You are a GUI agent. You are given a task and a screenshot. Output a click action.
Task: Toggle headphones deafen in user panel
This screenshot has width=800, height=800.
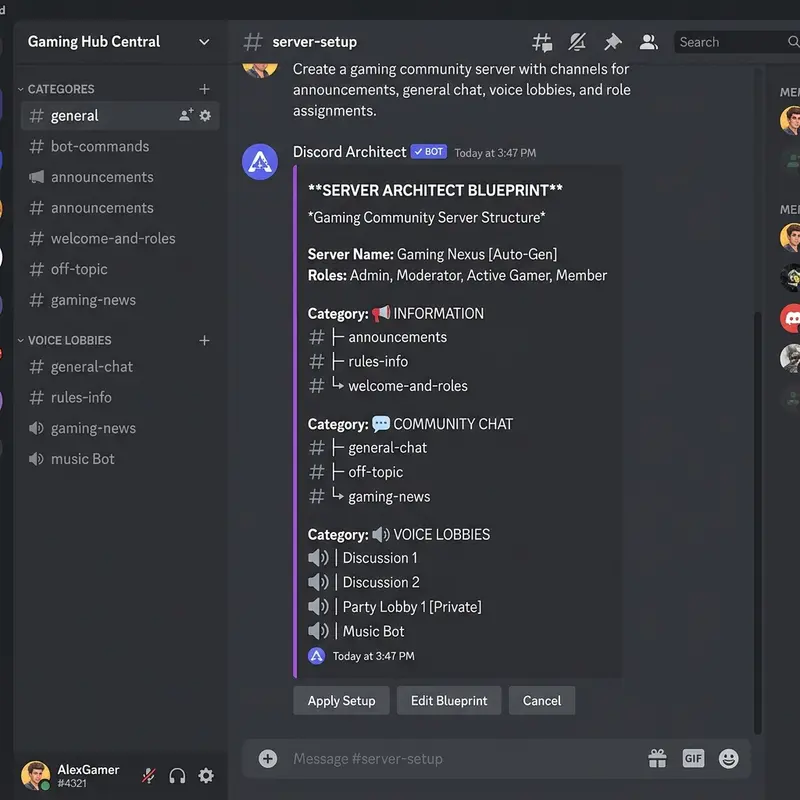(x=177, y=776)
